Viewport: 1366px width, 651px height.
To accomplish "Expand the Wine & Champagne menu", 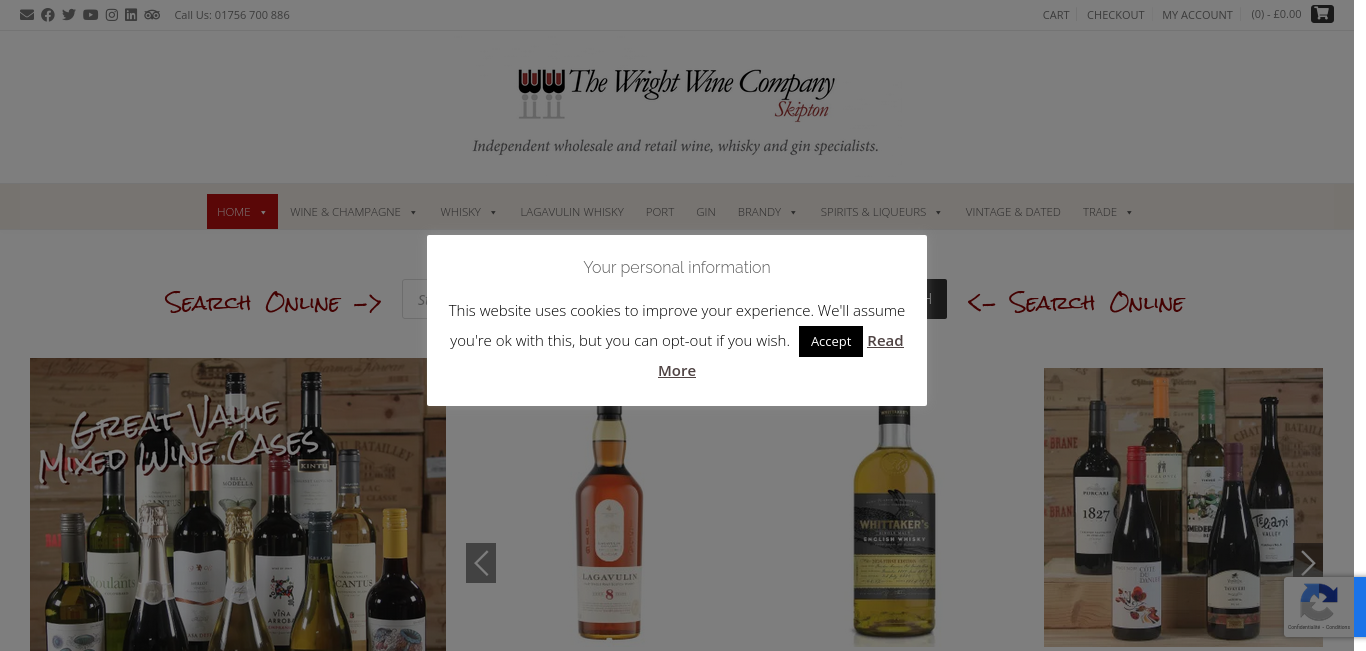I will pos(354,212).
